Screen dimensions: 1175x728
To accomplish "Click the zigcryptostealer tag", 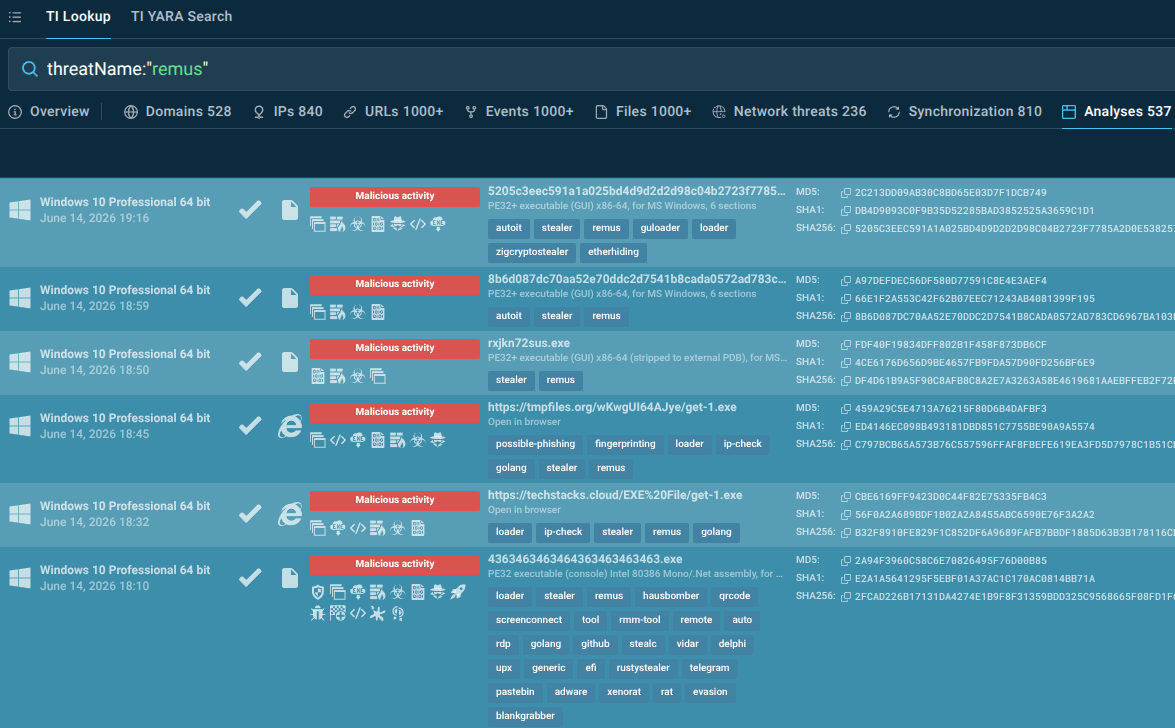I will pyautogui.click(x=531, y=252).
